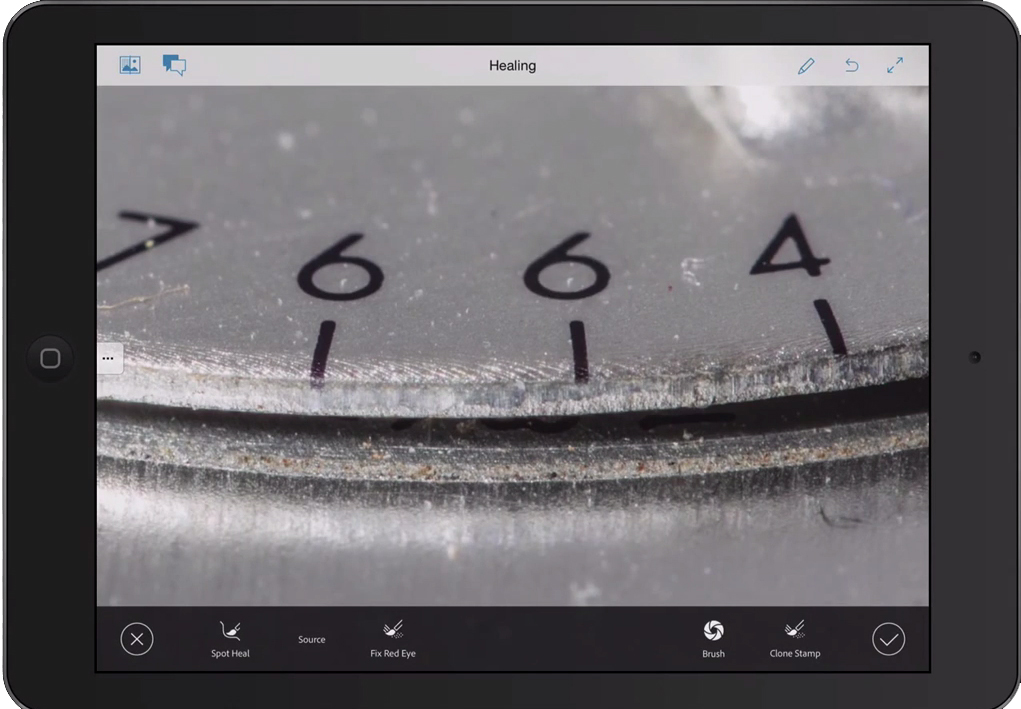The image size is (1021, 709).
Task: Tap the tick mark below the 4
Action: pos(830,327)
